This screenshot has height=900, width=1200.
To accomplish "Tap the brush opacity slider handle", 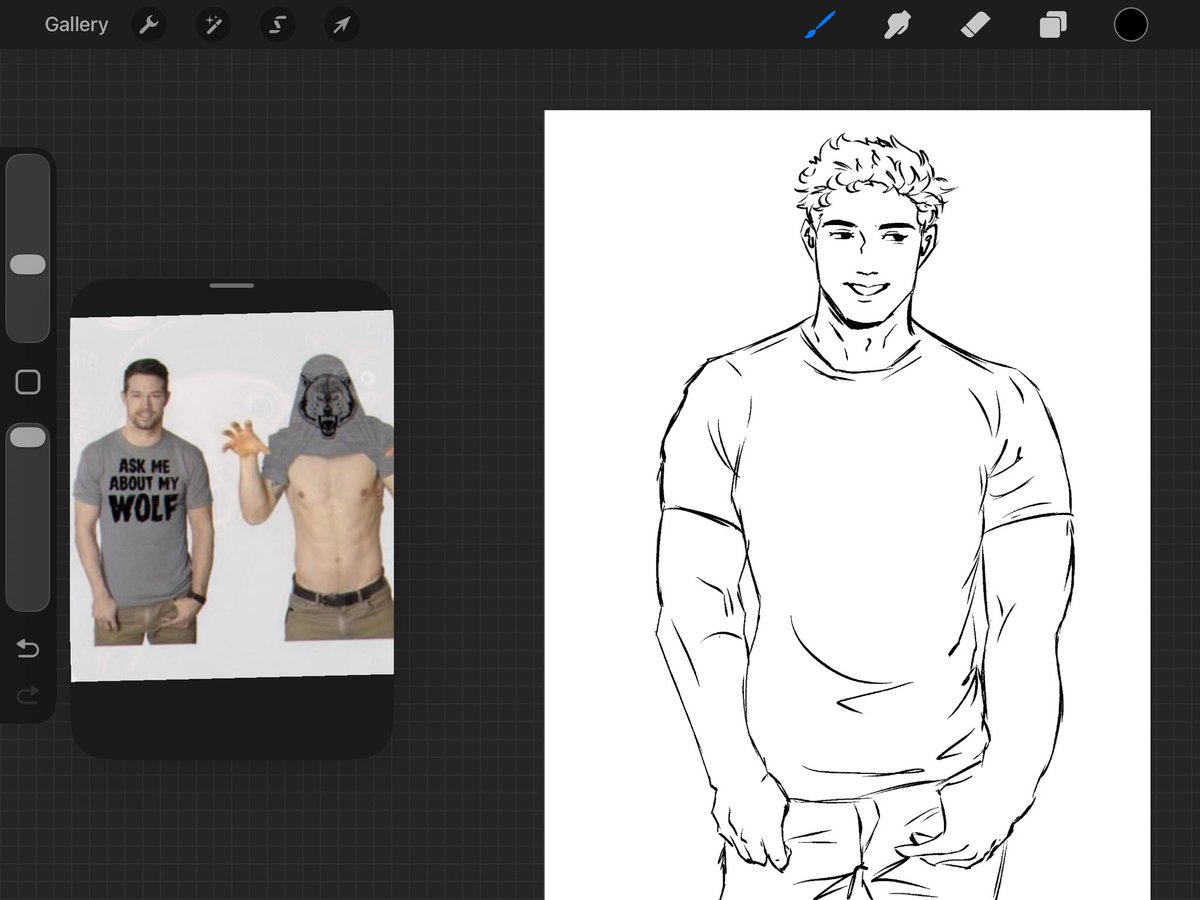I will (28, 437).
